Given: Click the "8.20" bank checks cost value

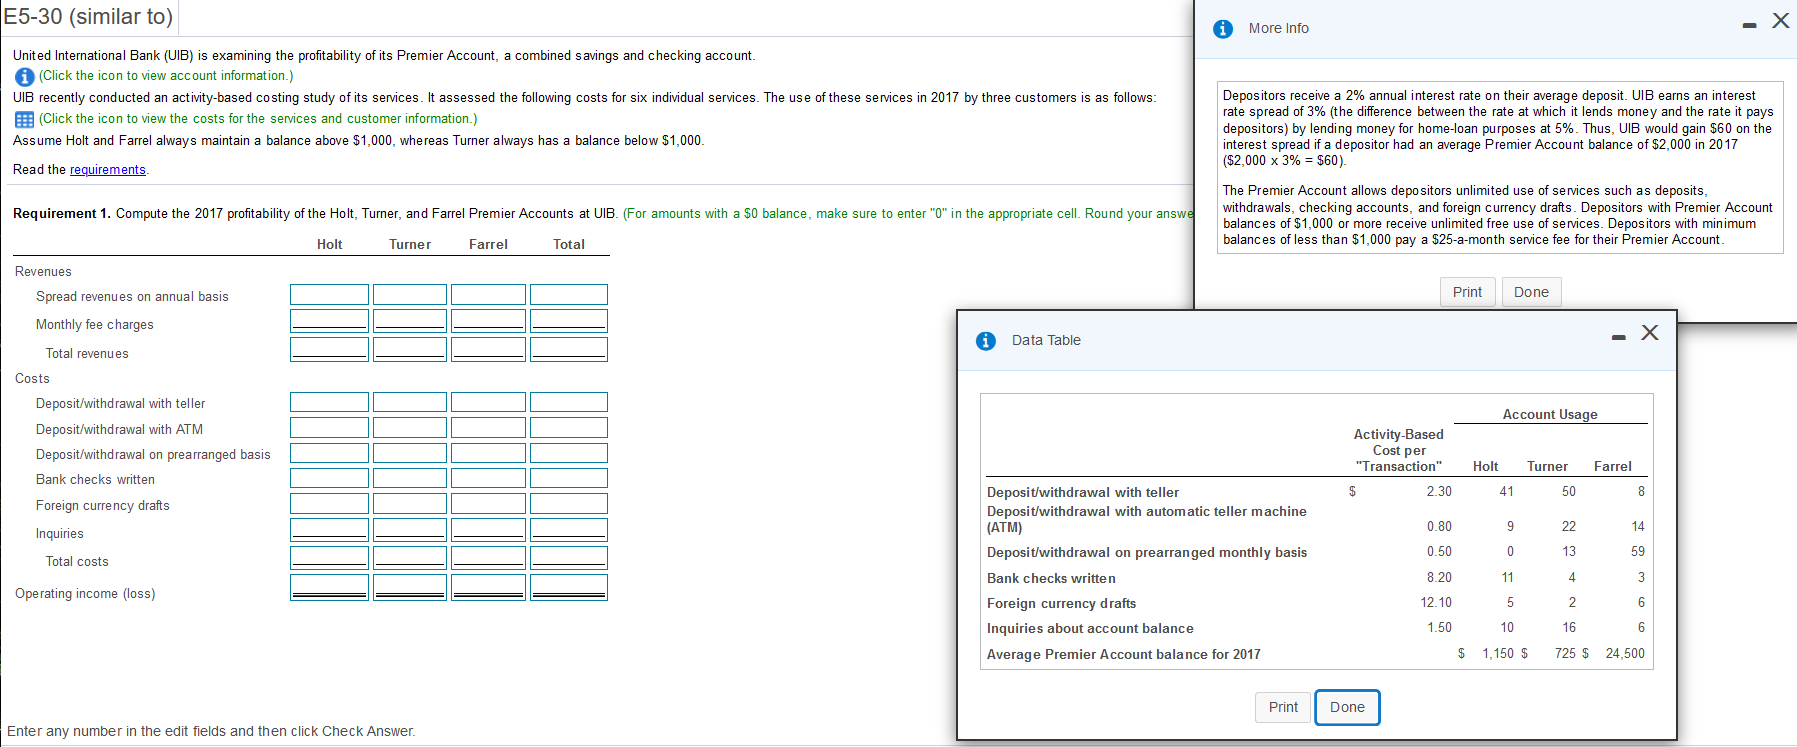Looking at the screenshot, I should [1439, 577].
